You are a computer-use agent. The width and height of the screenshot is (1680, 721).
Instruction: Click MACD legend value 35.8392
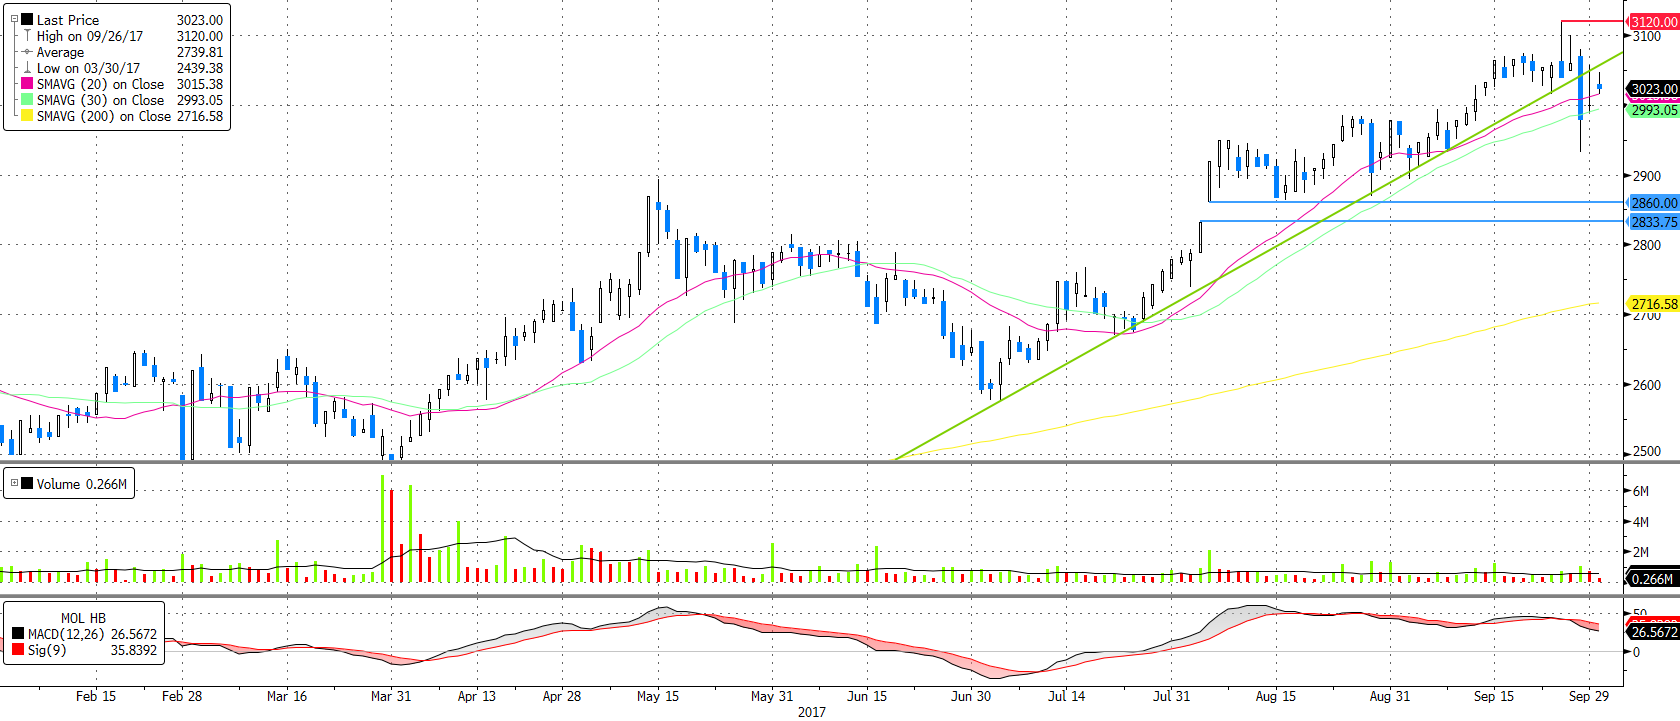134,650
